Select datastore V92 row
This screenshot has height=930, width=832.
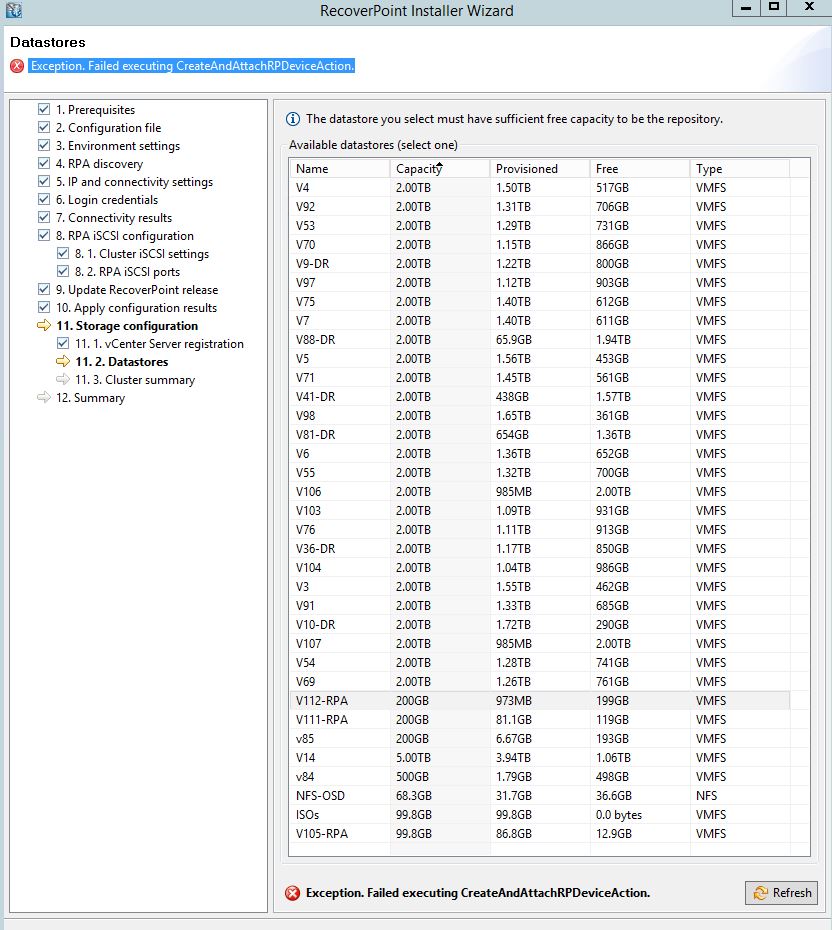(540, 206)
